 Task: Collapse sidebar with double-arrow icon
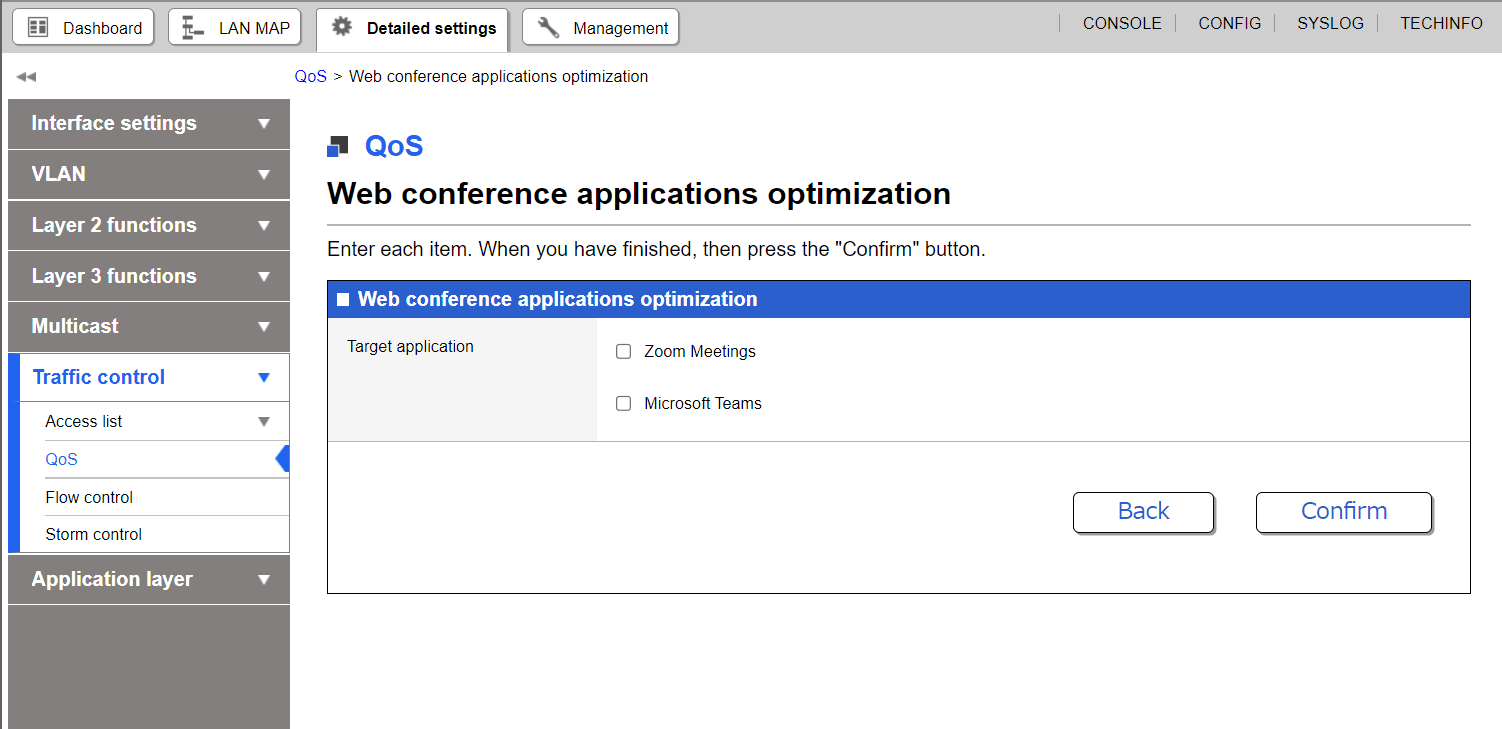pyautogui.click(x=26, y=77)
